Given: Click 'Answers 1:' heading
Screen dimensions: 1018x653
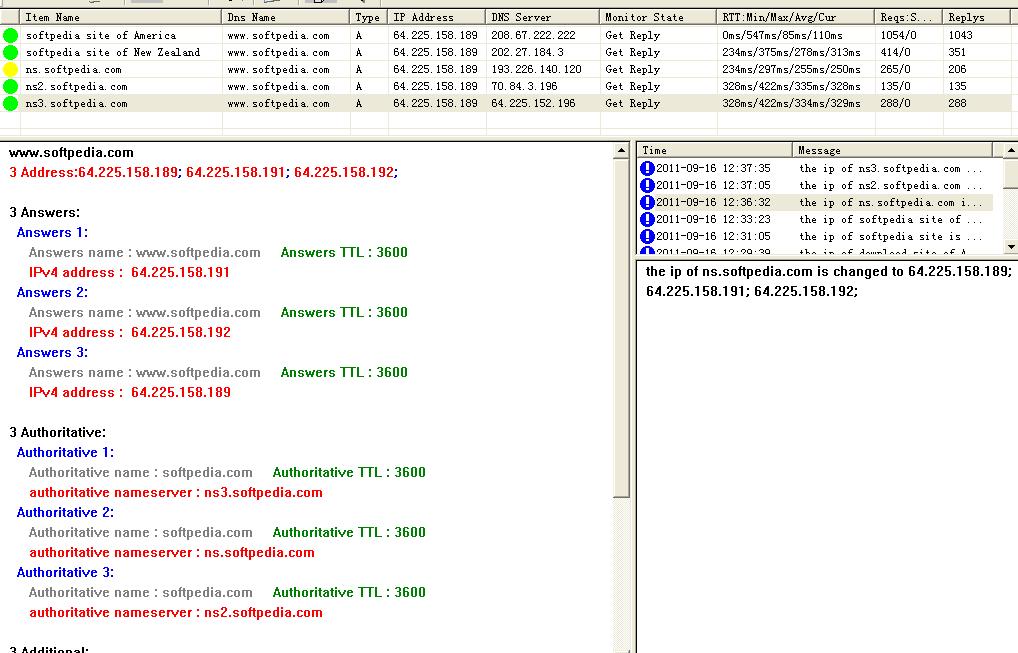Looking at the screenshot, I should (x=53, y=232).
